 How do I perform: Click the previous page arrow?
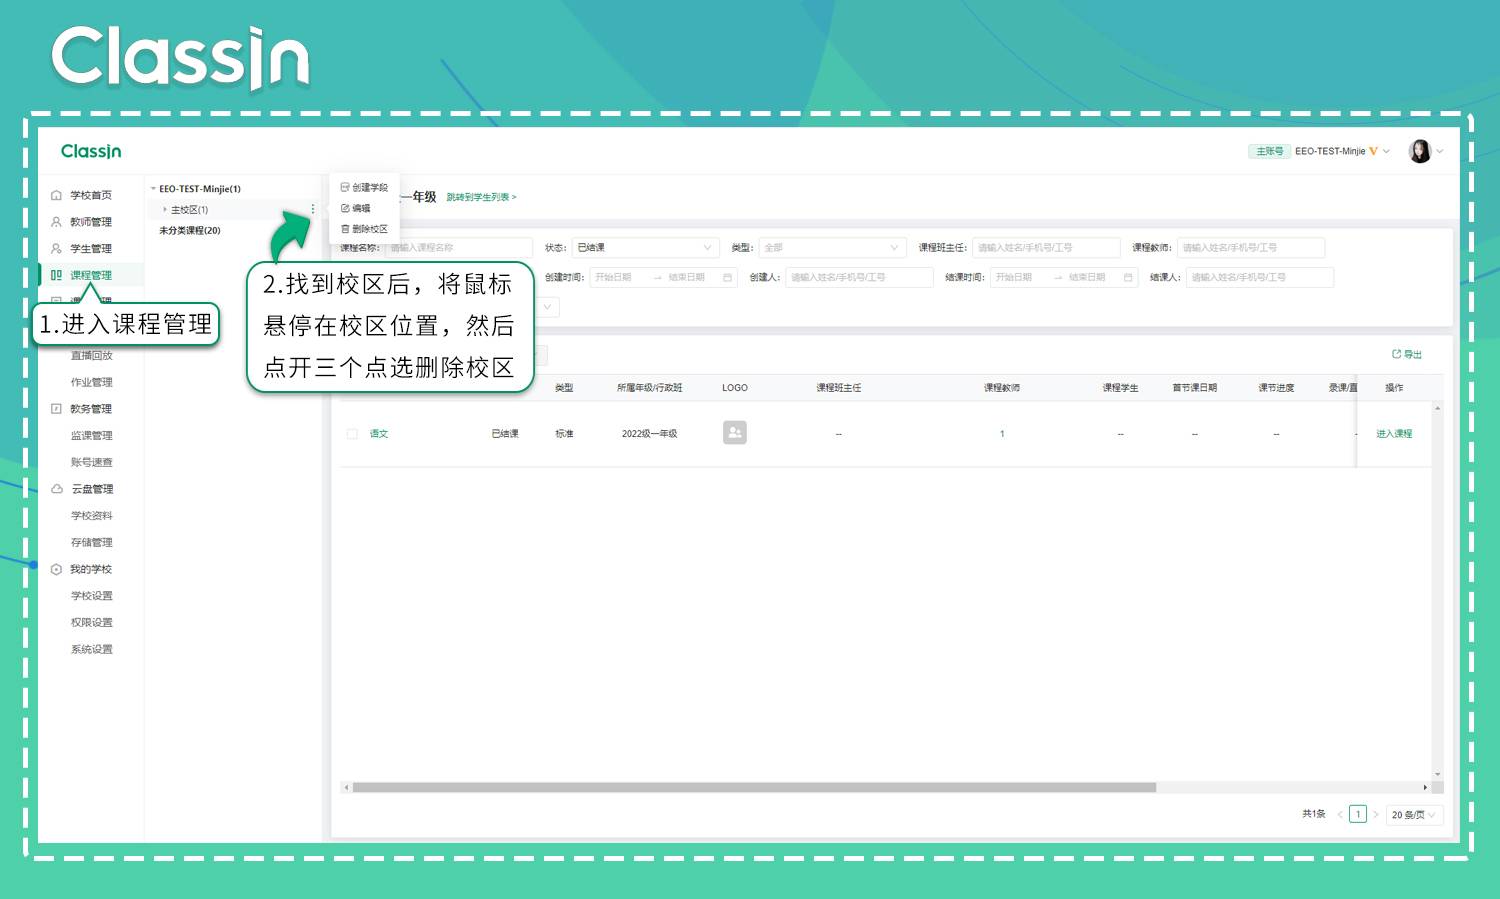pos(1340,814)
